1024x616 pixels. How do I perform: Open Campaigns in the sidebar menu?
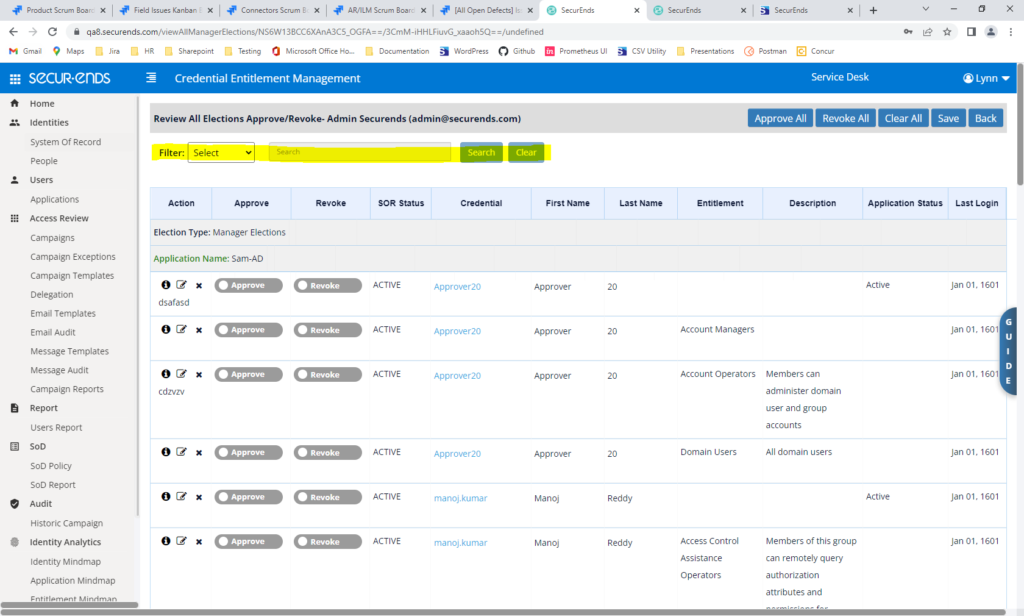click(x=52, y=238)
